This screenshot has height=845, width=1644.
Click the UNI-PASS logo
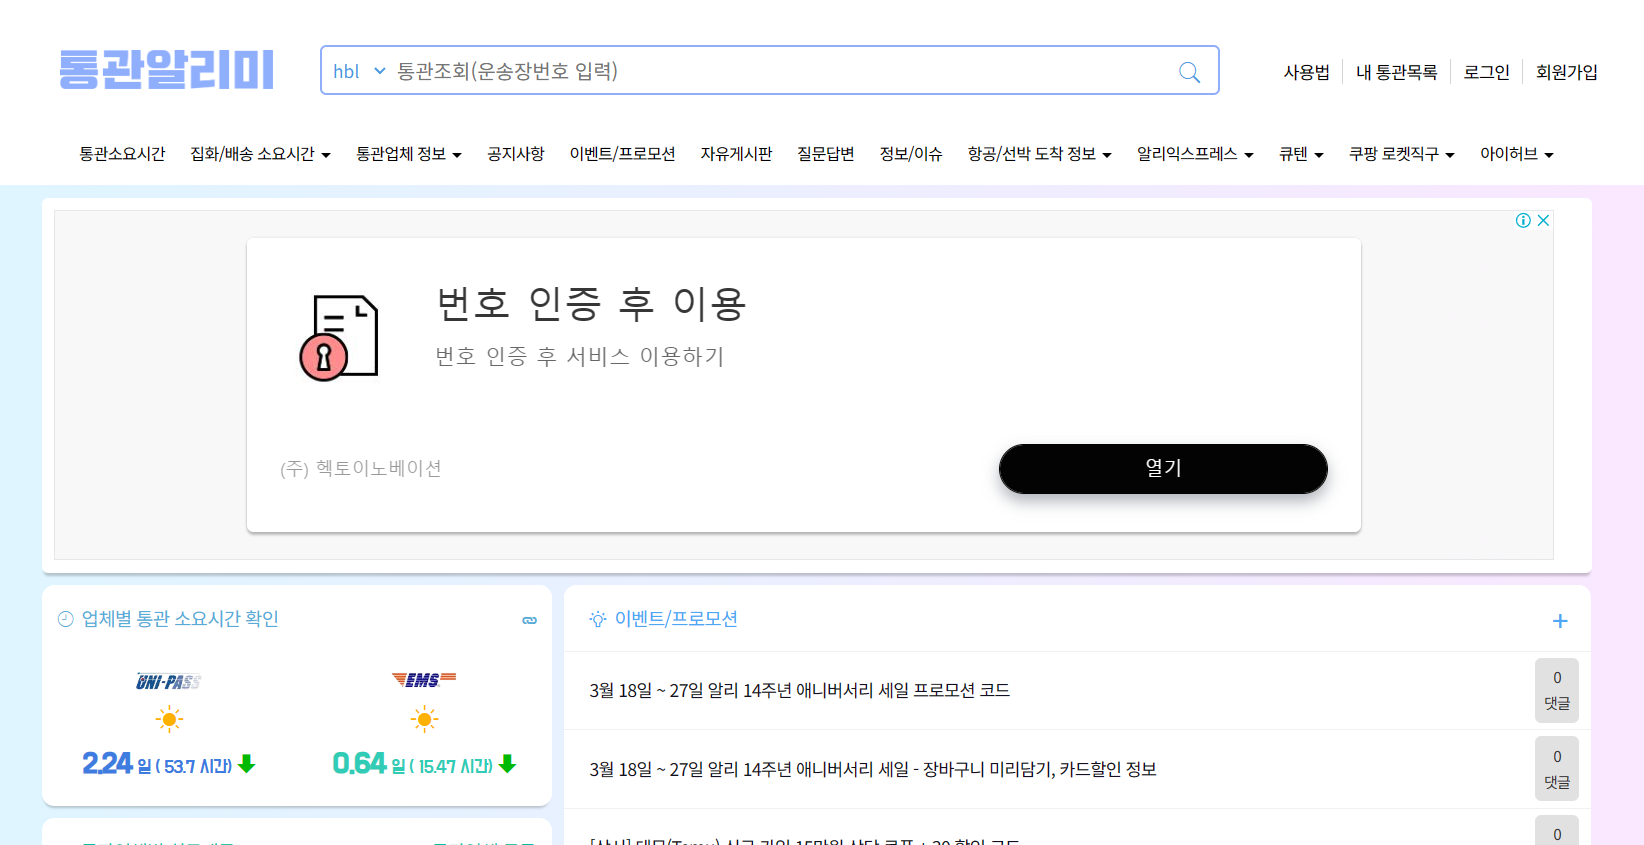click(168, 681)
